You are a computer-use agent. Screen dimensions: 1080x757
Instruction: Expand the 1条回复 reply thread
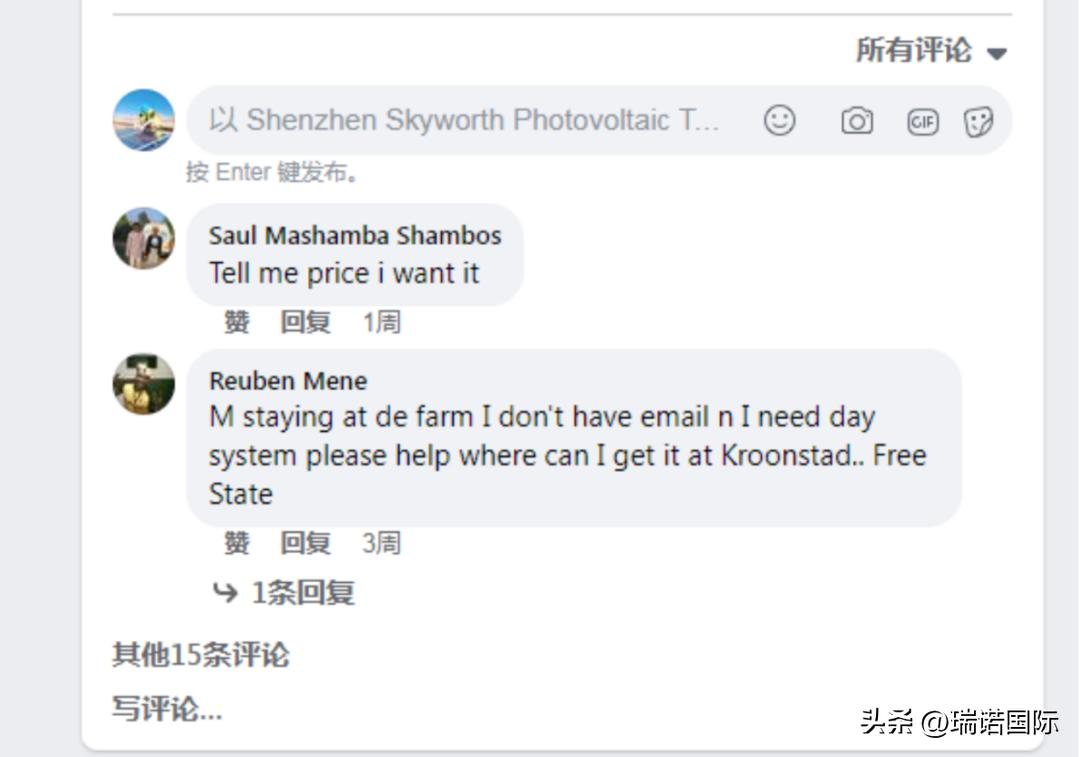click(285, 593)
